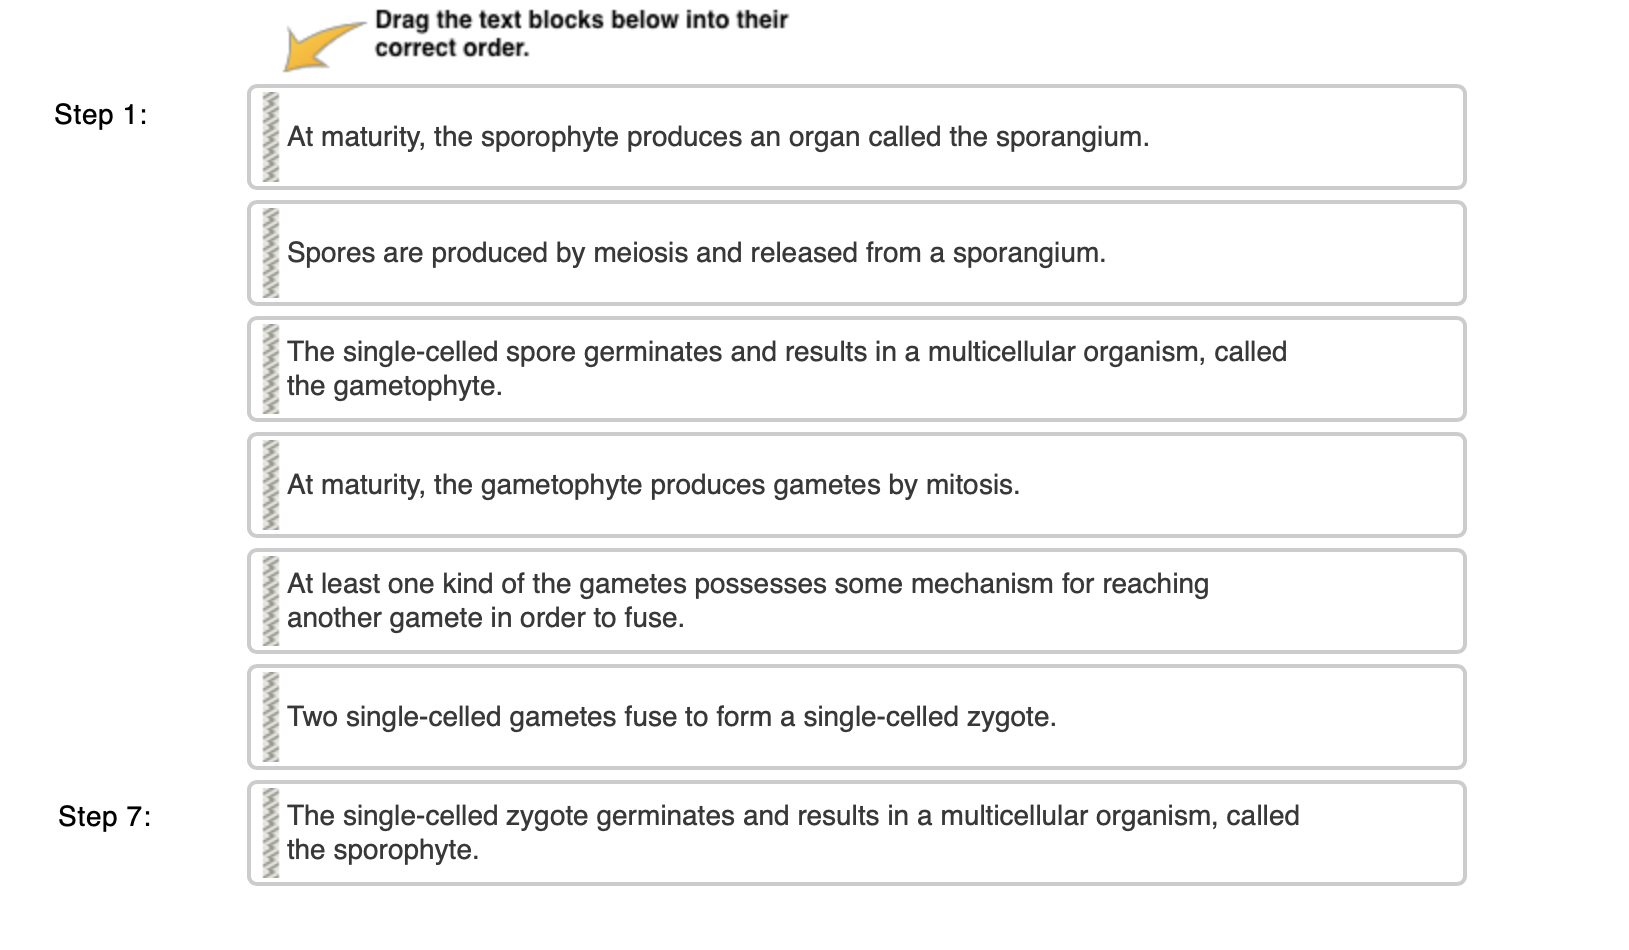1629x950 pixels.
Task: Click the Step 1 label
Action: (101, 115)
